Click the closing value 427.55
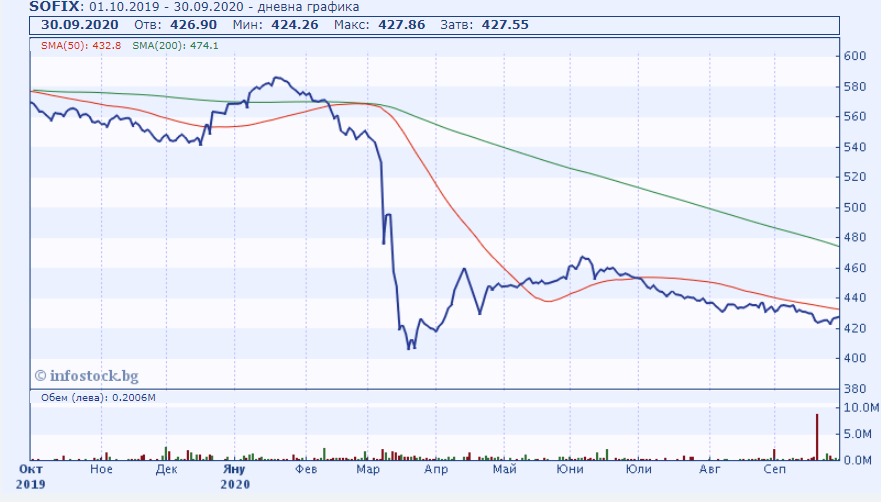This screenshot has height=502, width=881. point(505,25)
